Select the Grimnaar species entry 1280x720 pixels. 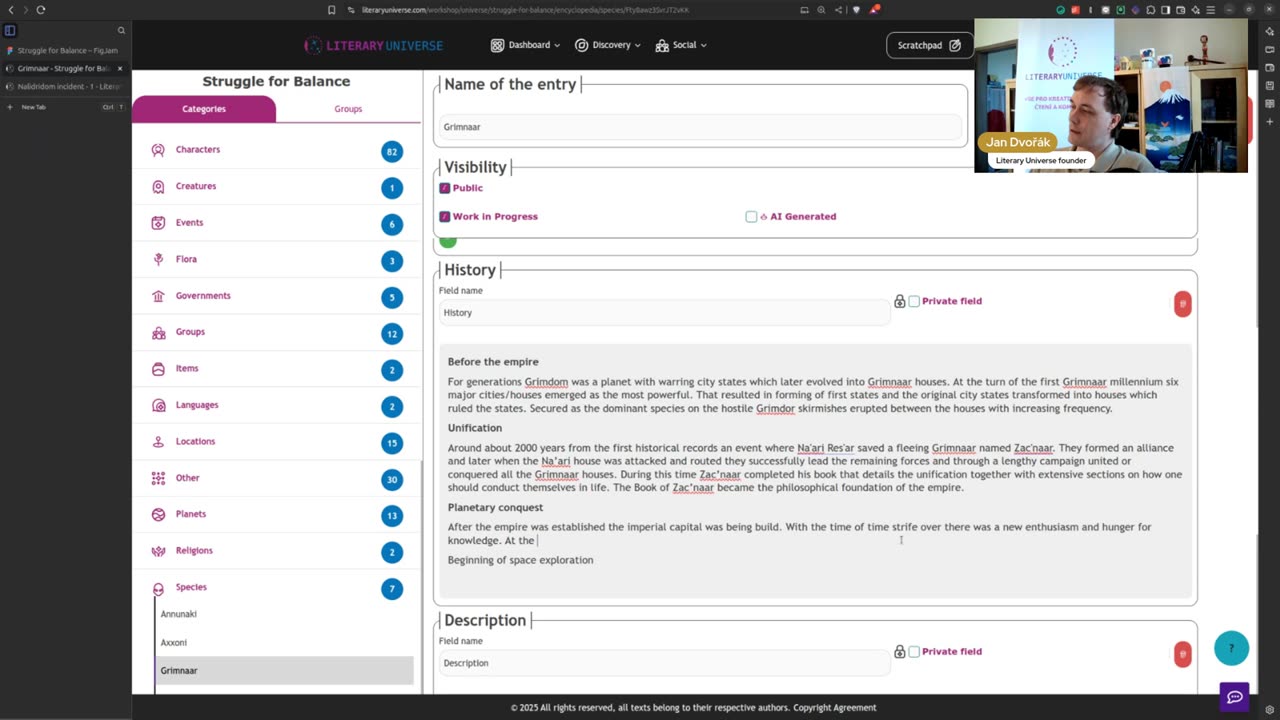click(286, 670)
